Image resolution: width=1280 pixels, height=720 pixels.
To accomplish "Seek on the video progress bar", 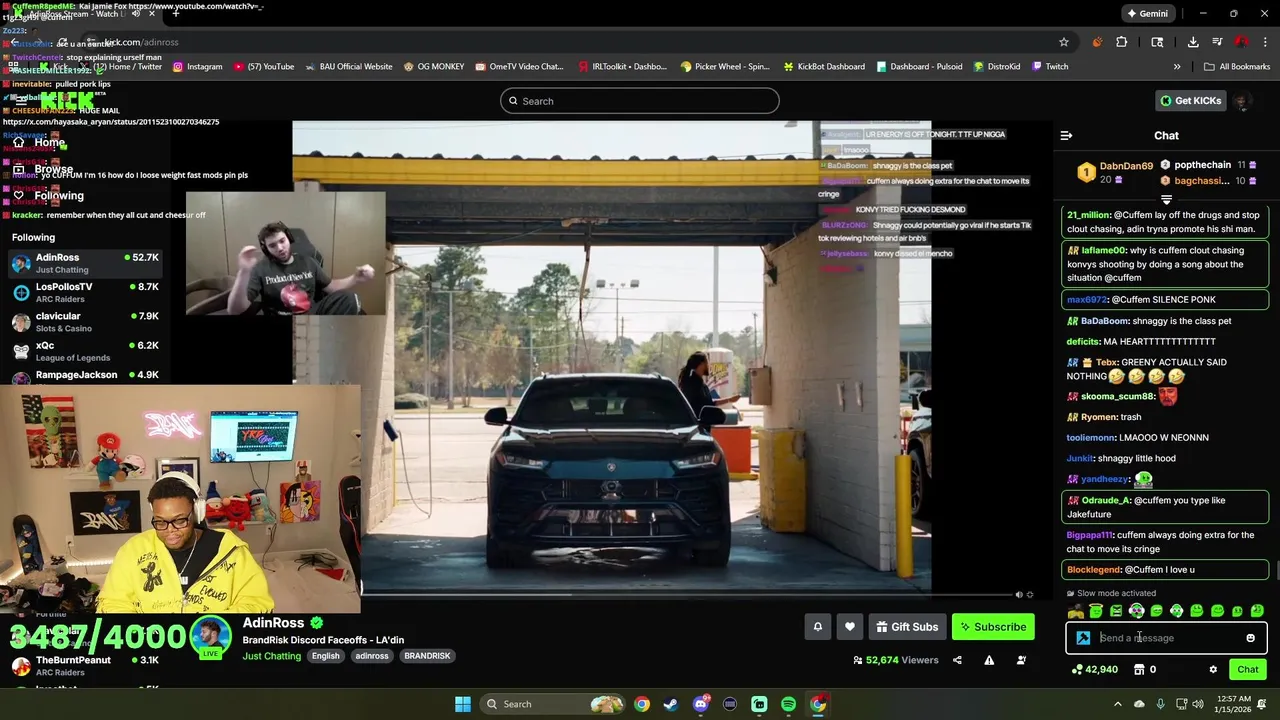I will coord(686,594).
